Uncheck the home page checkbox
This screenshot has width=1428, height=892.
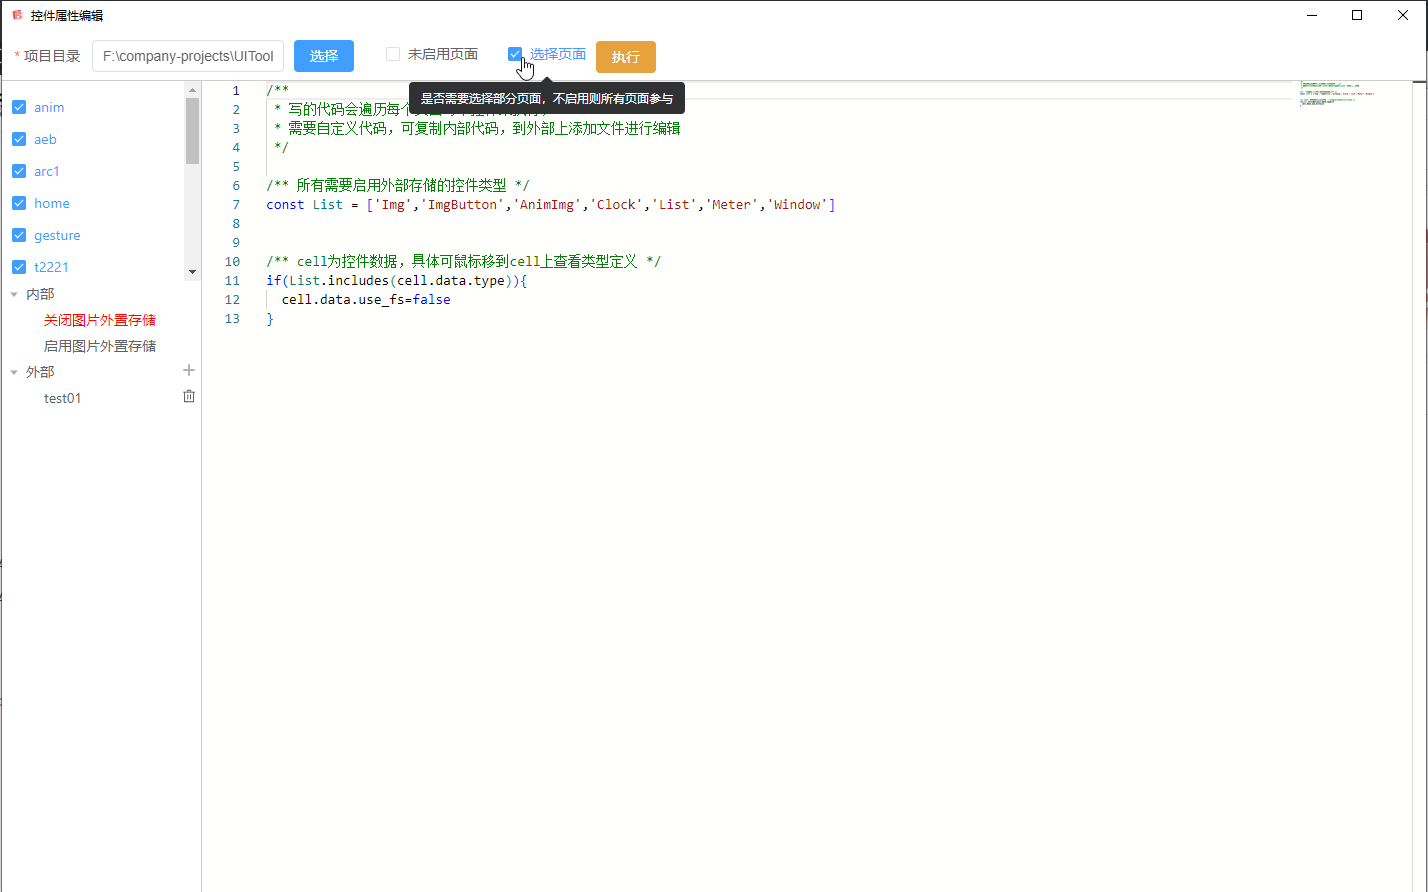click(18, 203)
